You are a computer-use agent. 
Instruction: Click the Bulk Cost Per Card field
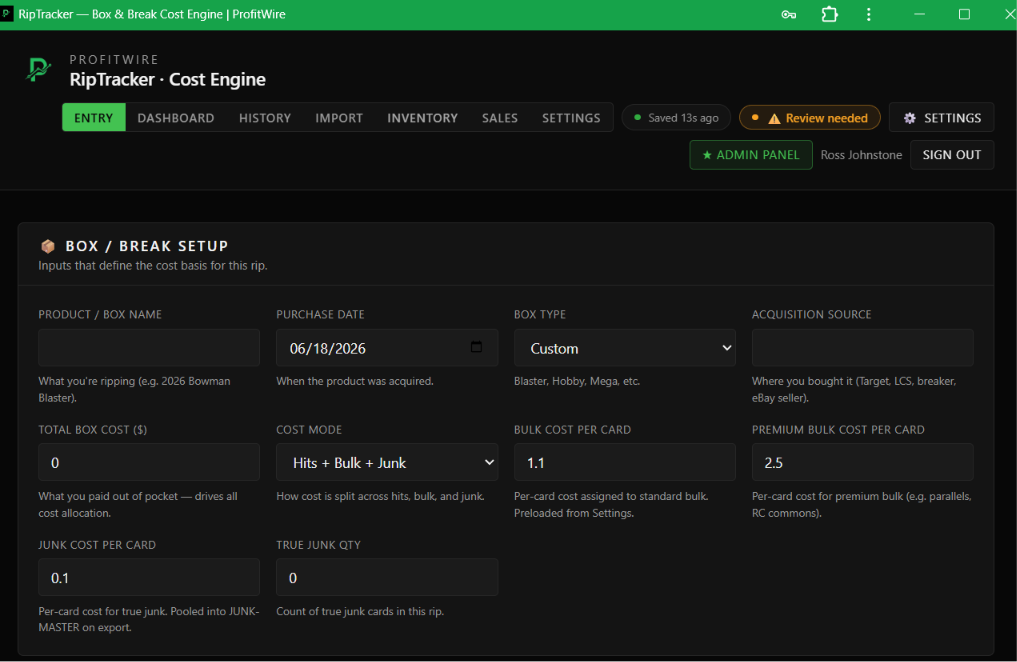point(625,462)
